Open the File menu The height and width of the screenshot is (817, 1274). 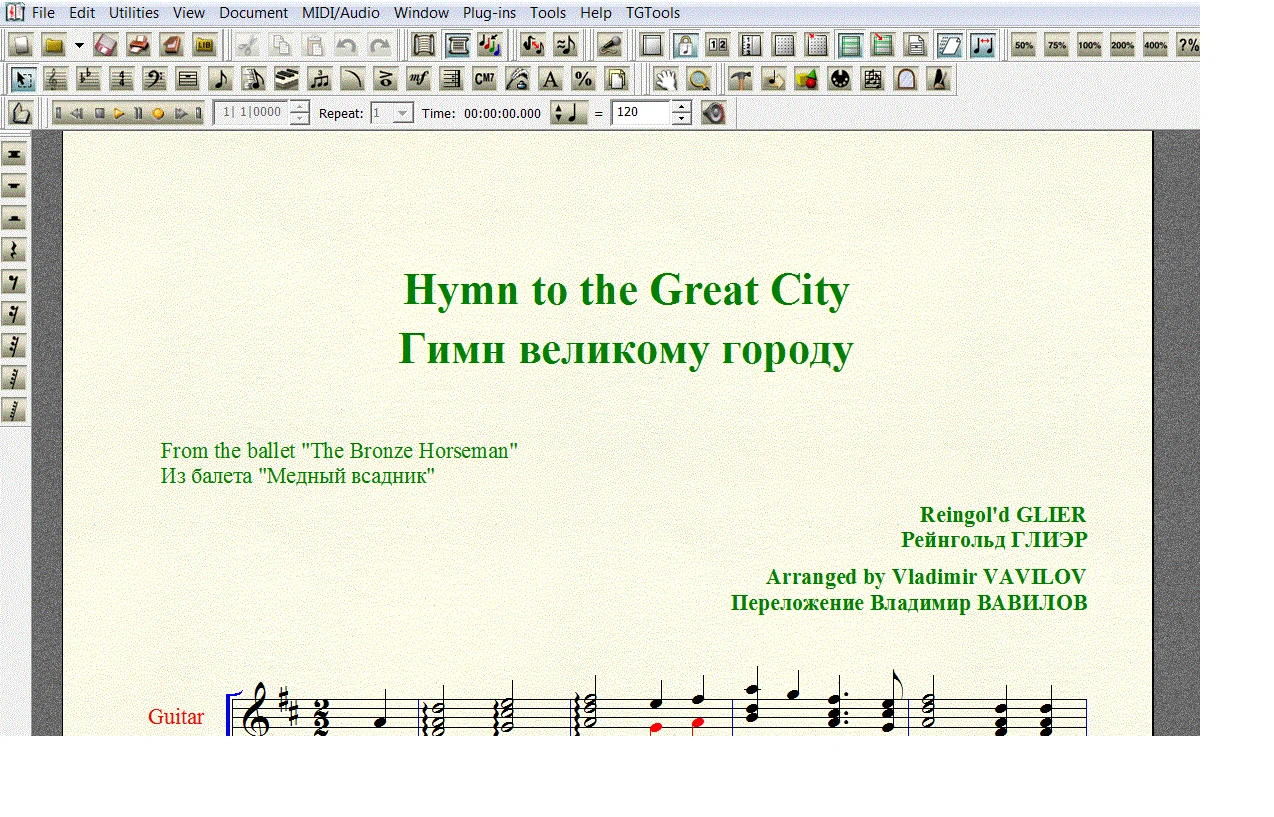[x=43, y=13]
